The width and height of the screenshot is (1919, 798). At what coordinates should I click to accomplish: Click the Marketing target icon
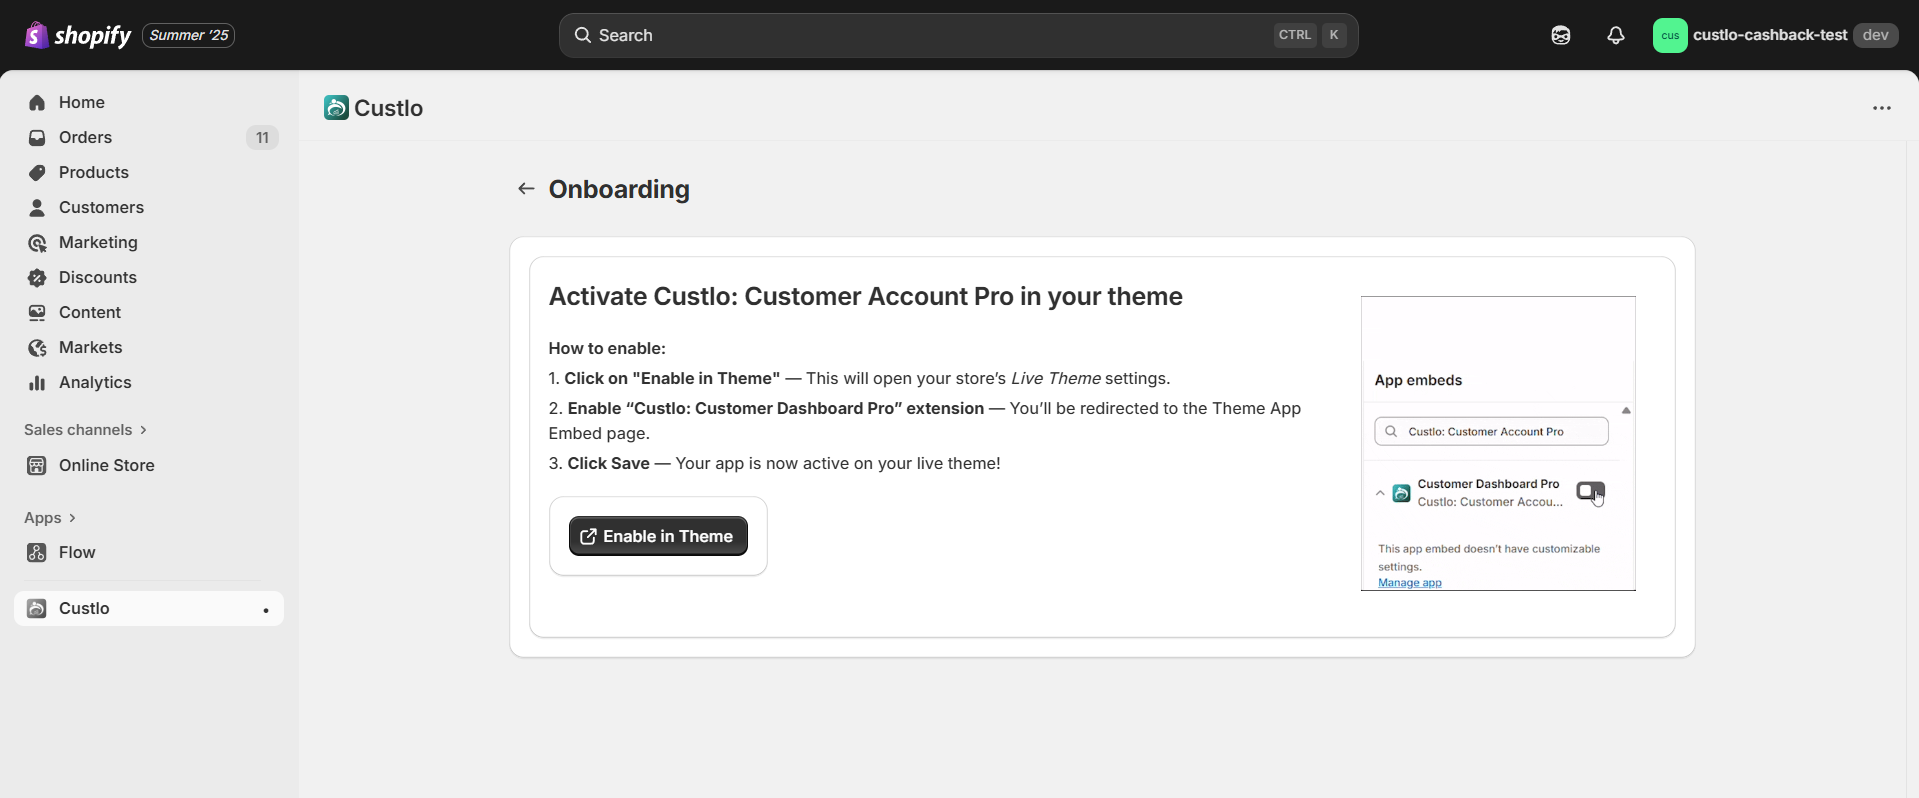click(x=37, y=242)
